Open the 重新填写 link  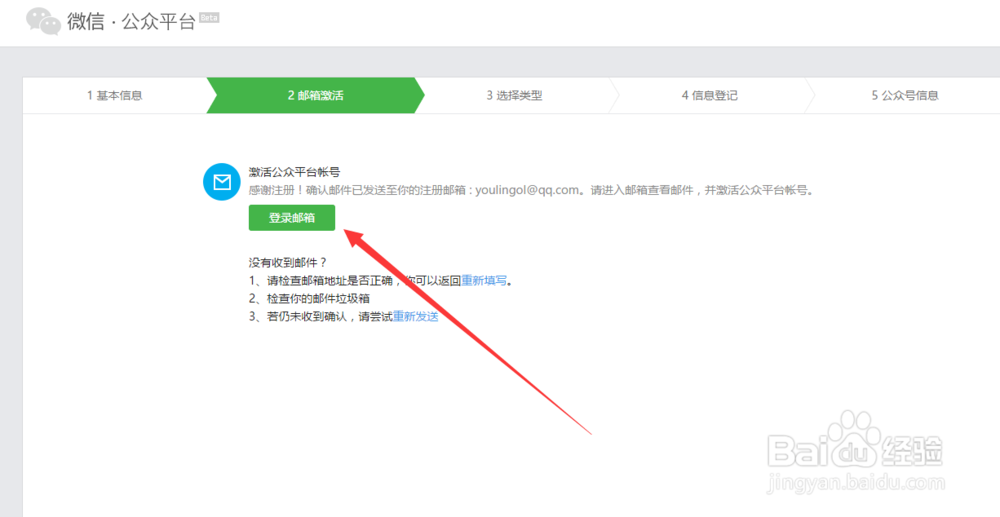tap(484, 280)
